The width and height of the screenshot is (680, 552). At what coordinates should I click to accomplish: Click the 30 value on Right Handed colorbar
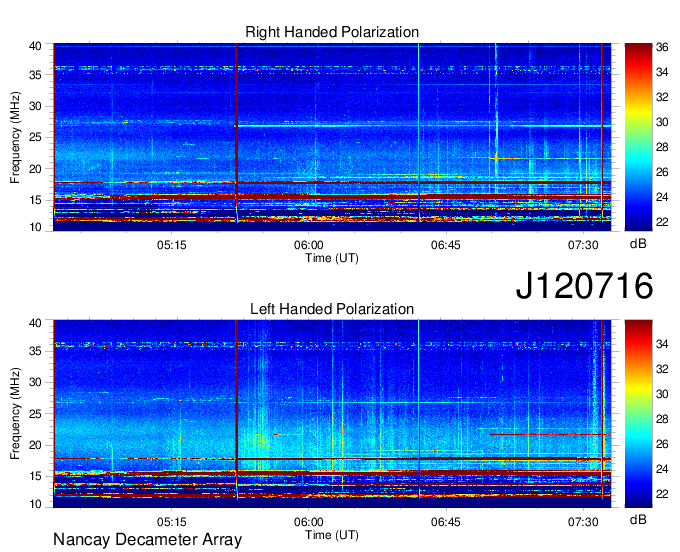[x=662, y=122]
